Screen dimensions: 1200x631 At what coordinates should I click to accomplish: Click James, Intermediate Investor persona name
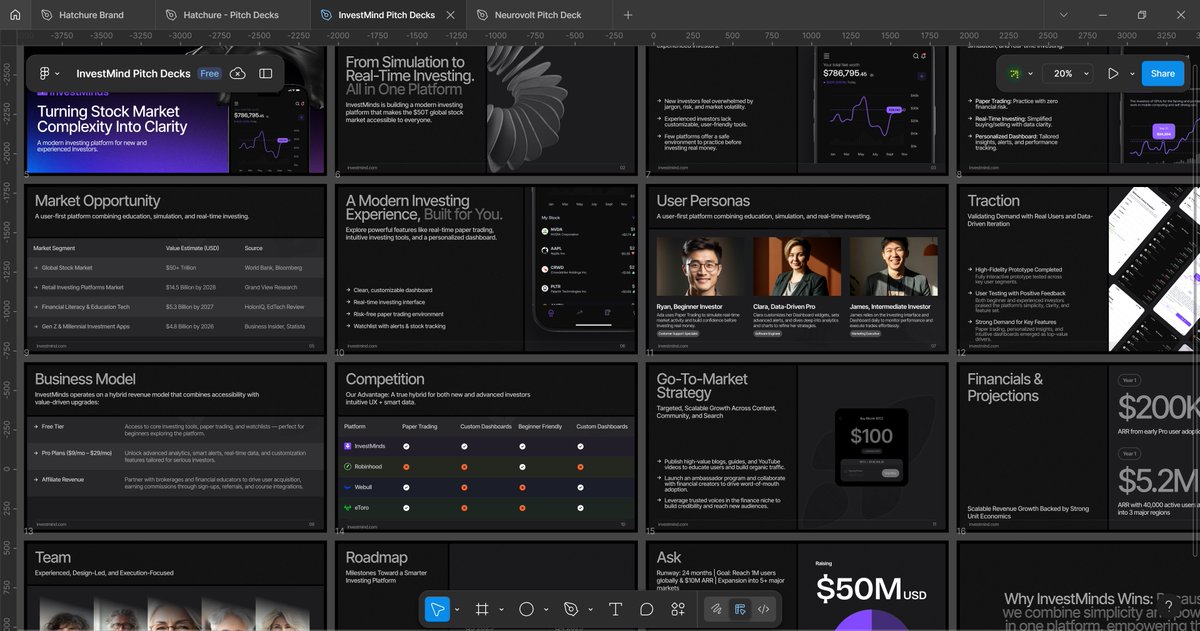pyautogui.click(x=891, y=307)
